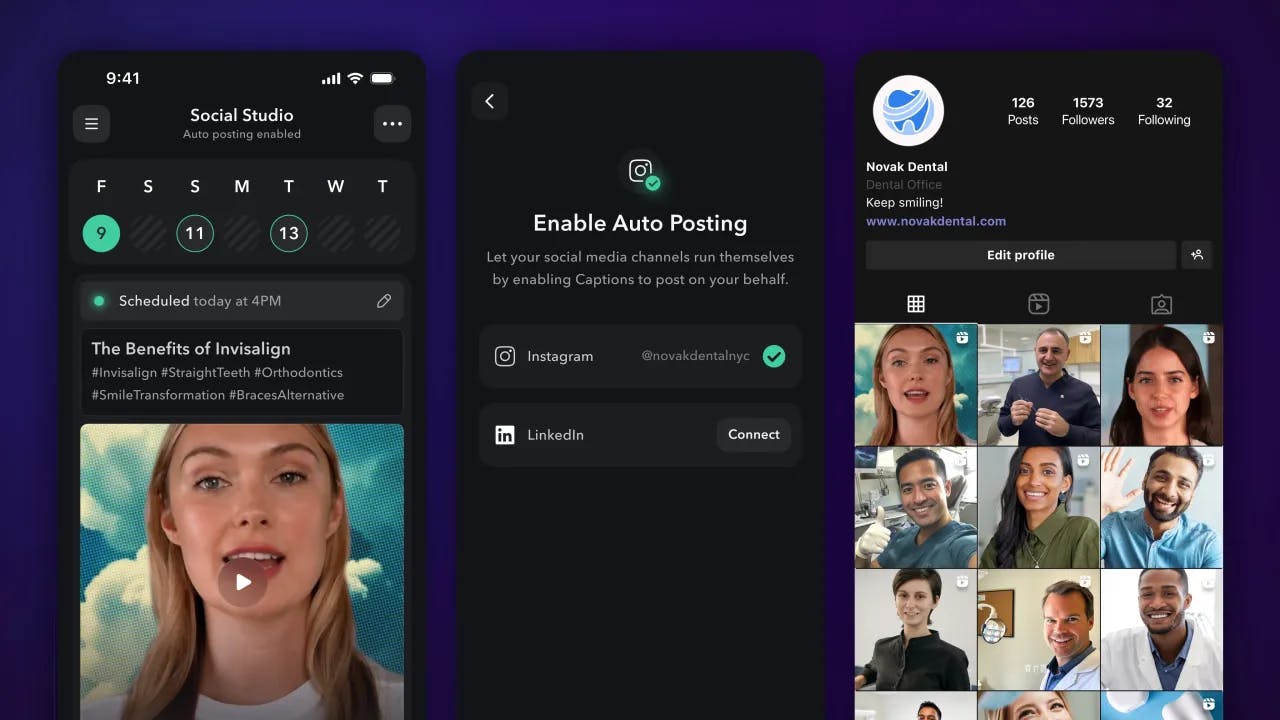Click the Instagram logo beside Instagram row

pyautogui.click(x=505, y=356)
